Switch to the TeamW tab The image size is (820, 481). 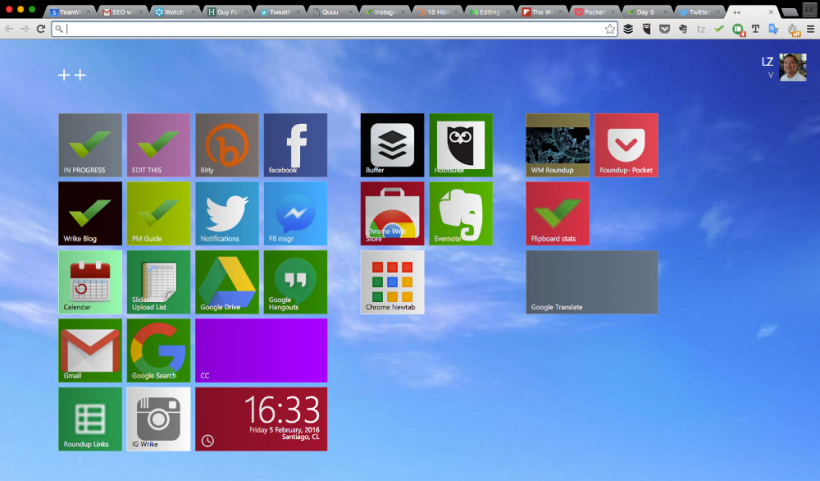coord(71,12)
